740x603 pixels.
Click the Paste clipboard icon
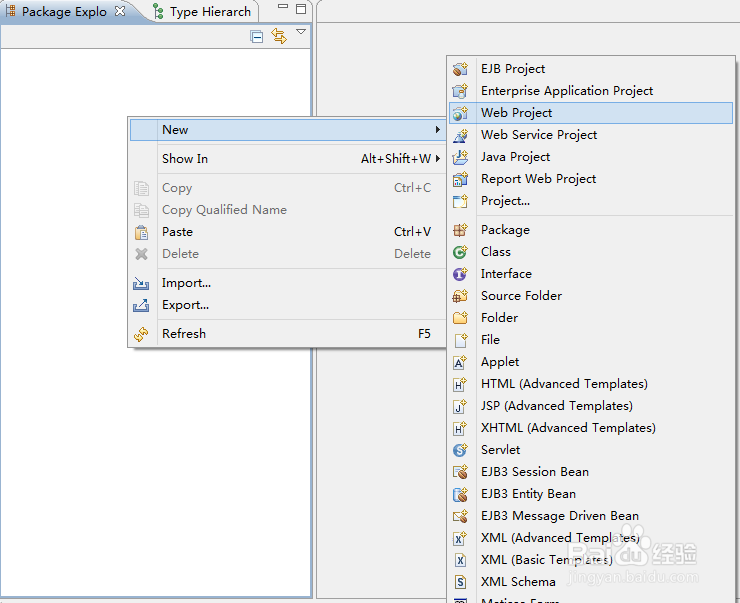click(x=141, y=232)
